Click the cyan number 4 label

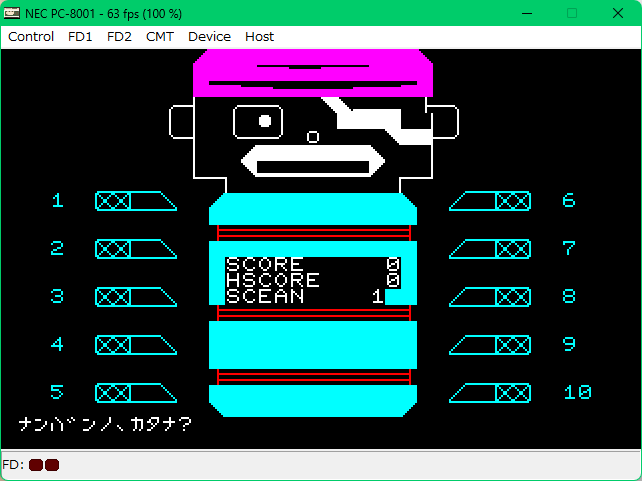click(57, 344)
